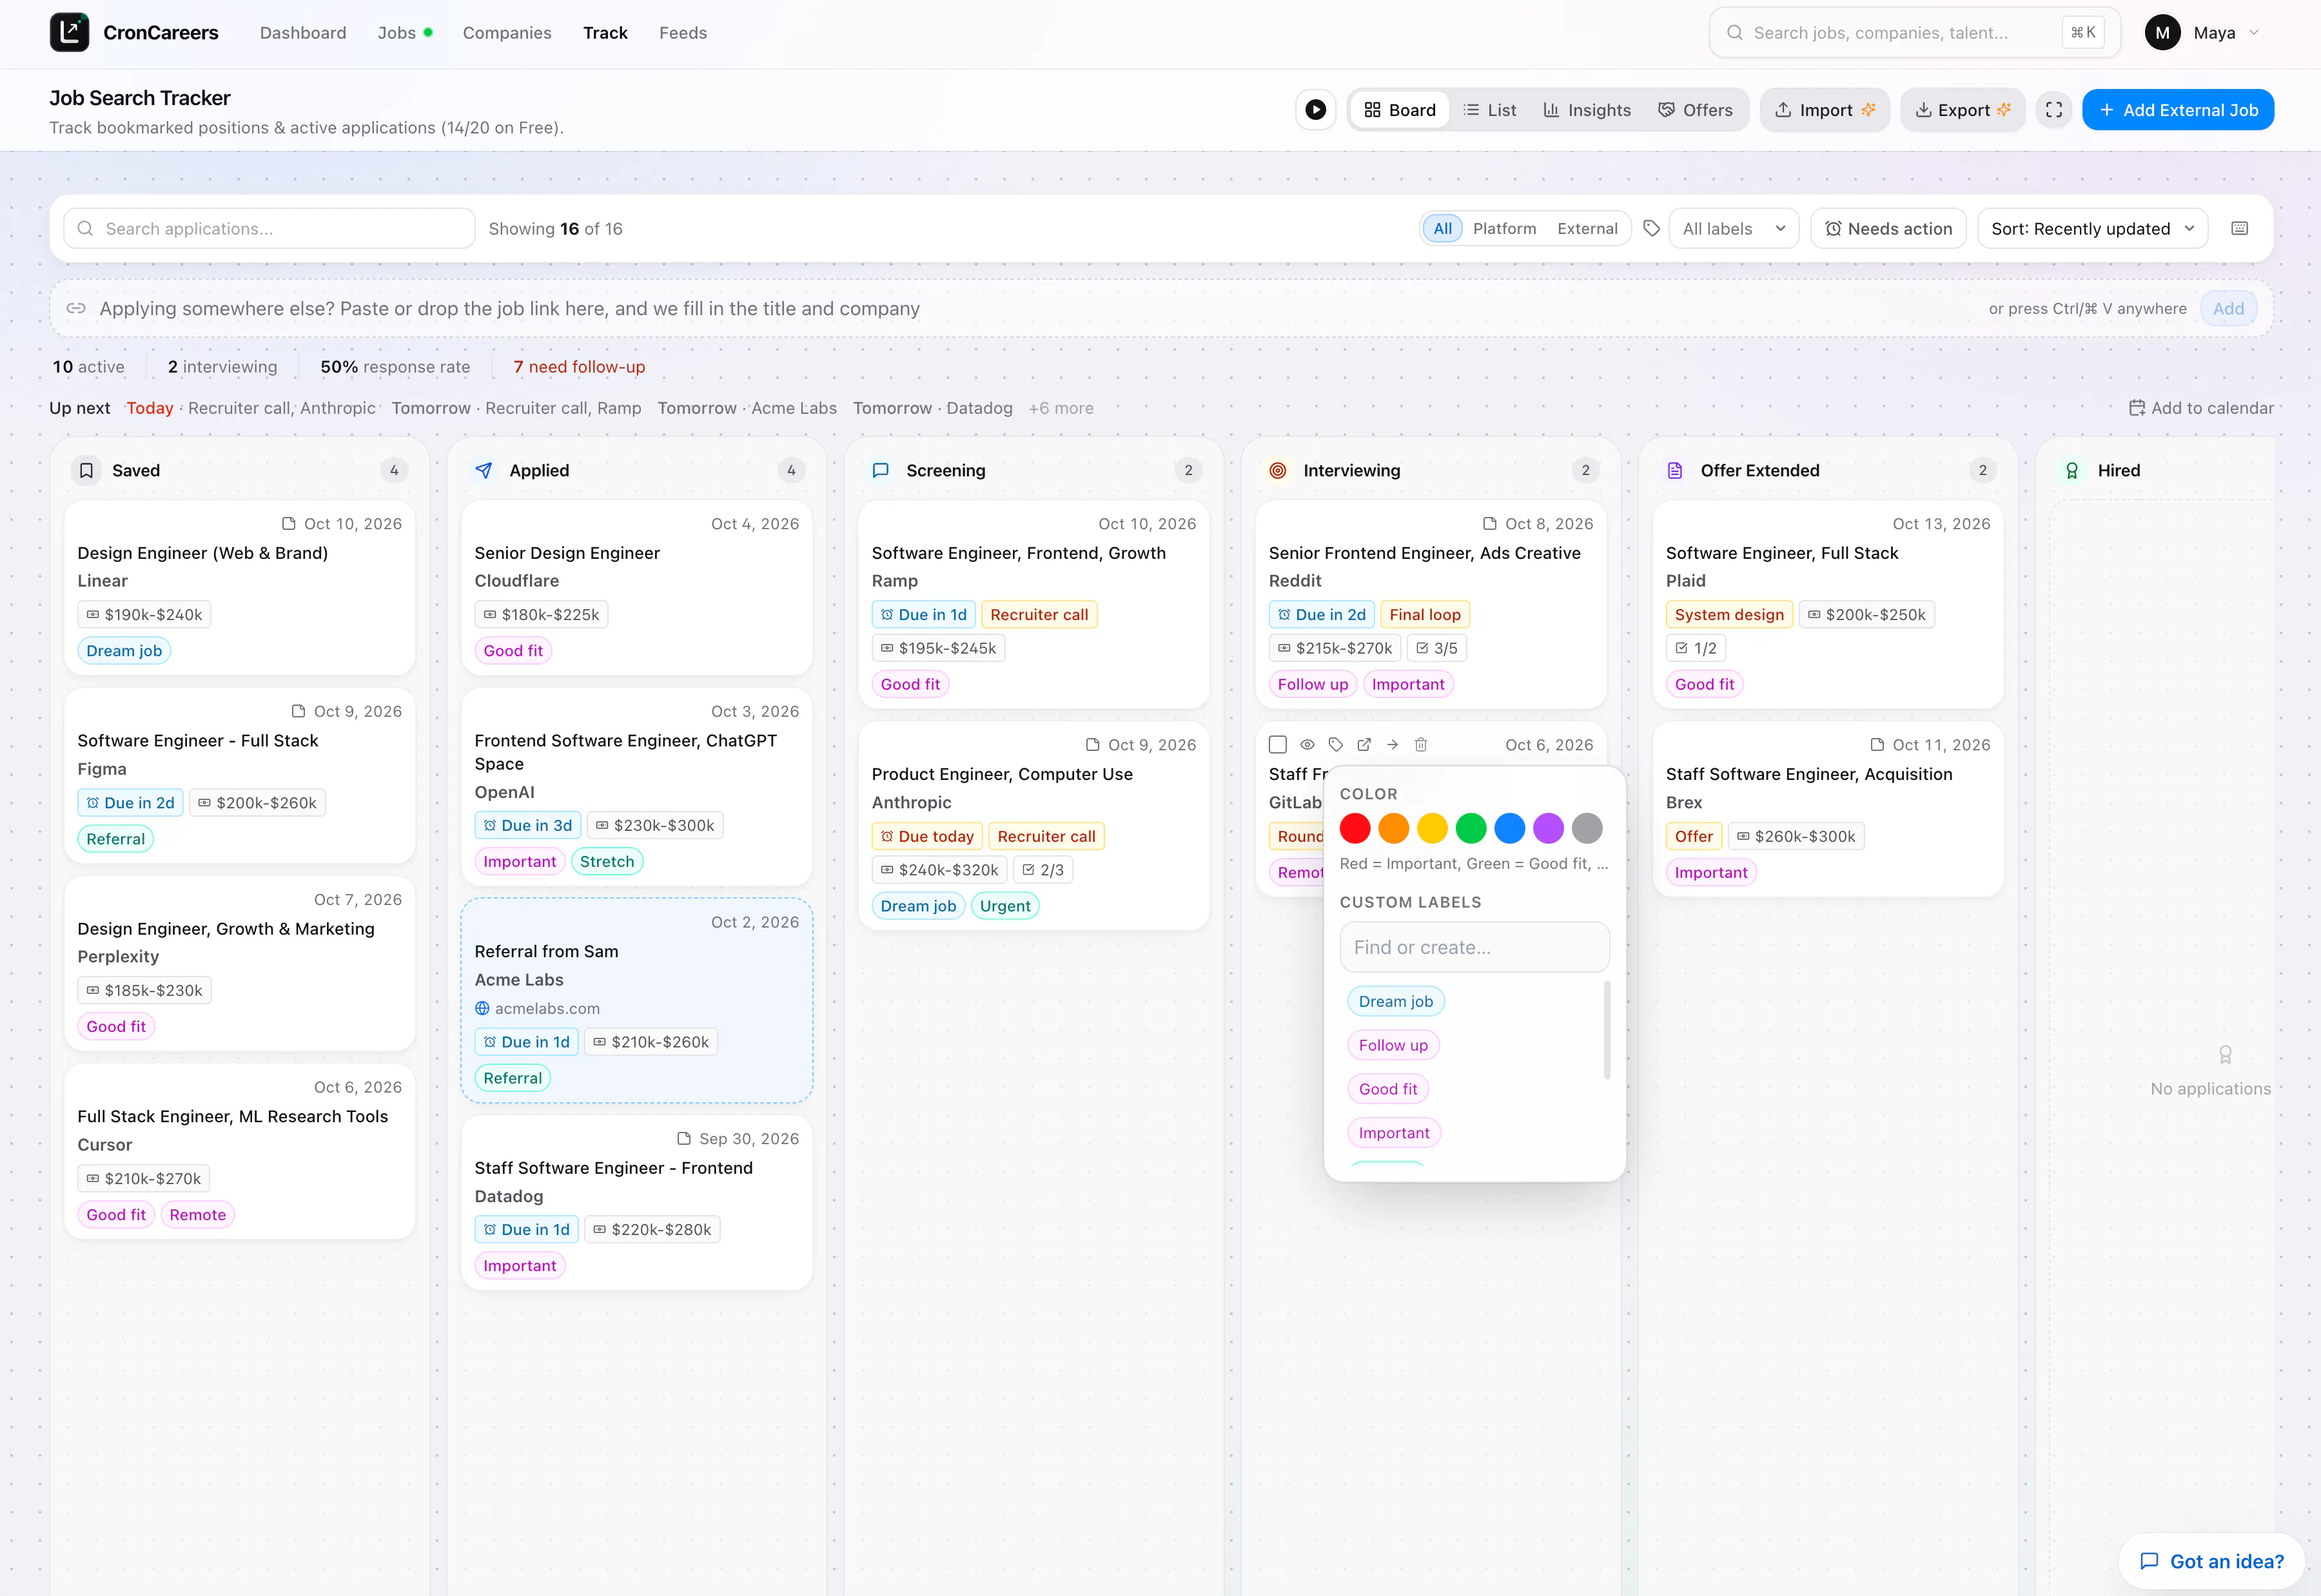Switch to List view
The width and height of the screenshot is (2321, 1596).
(1490, 110)
